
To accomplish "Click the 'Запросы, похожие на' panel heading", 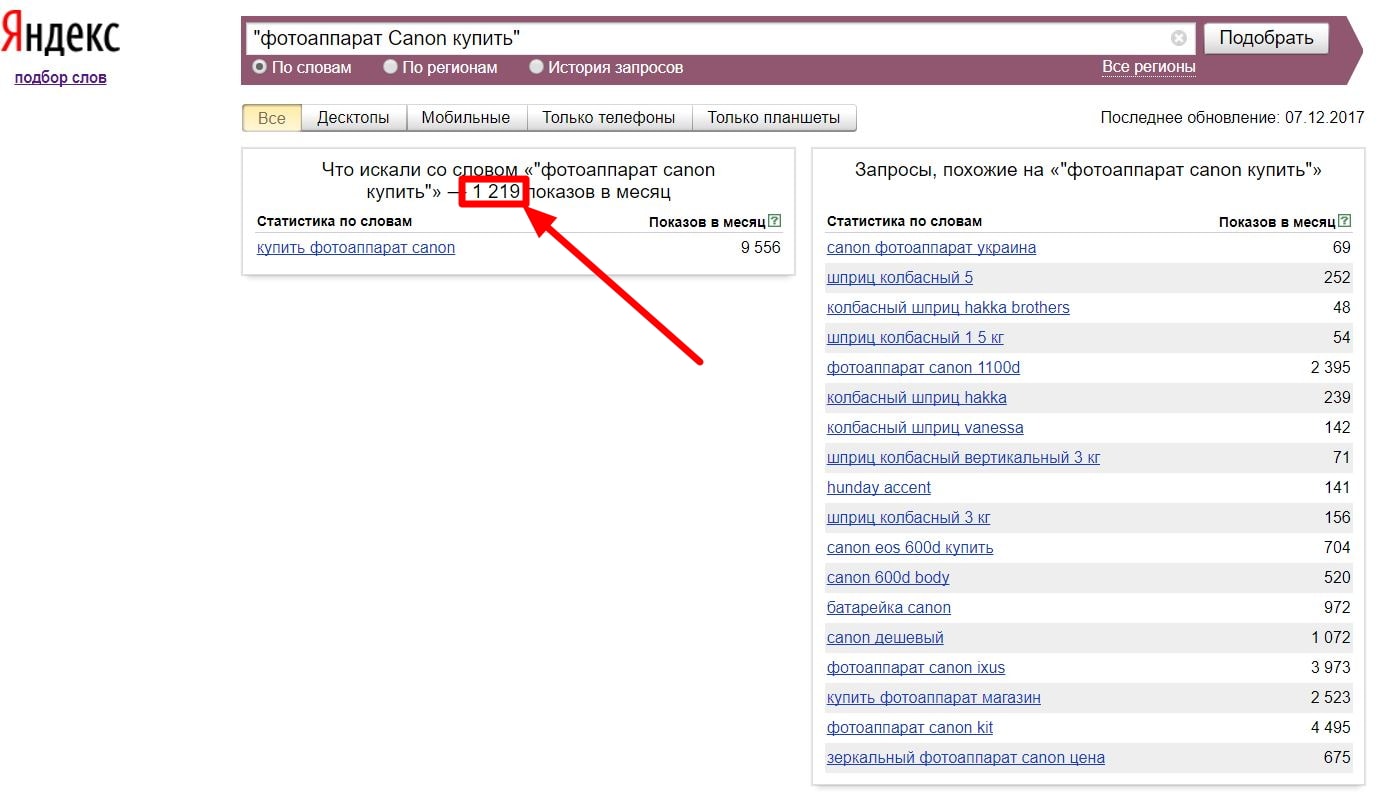I will click(1088, 170).
